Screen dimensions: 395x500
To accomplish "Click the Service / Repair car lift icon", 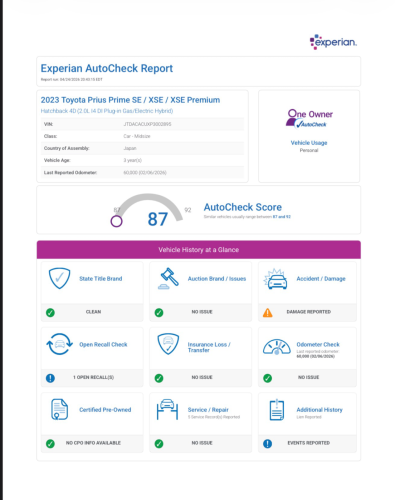I will 167,409.
